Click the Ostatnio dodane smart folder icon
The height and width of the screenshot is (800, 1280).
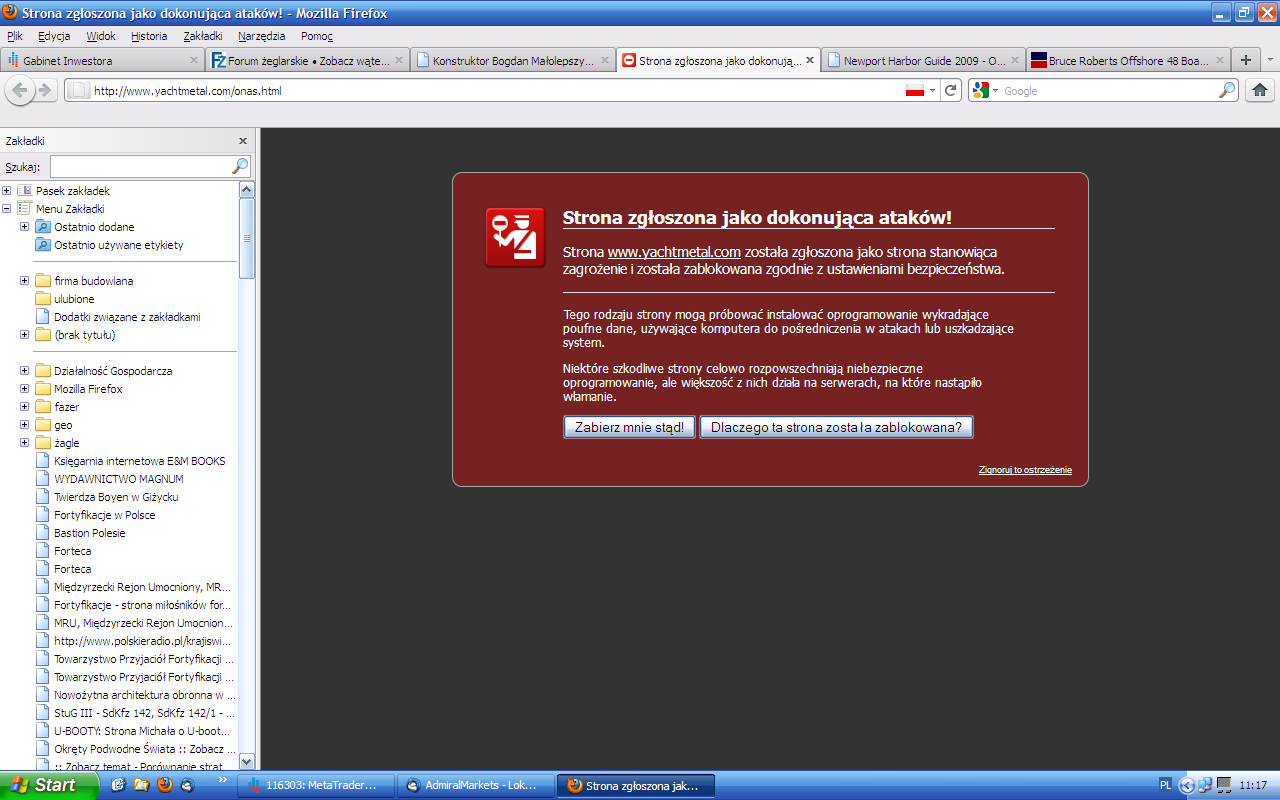(43, 227)
